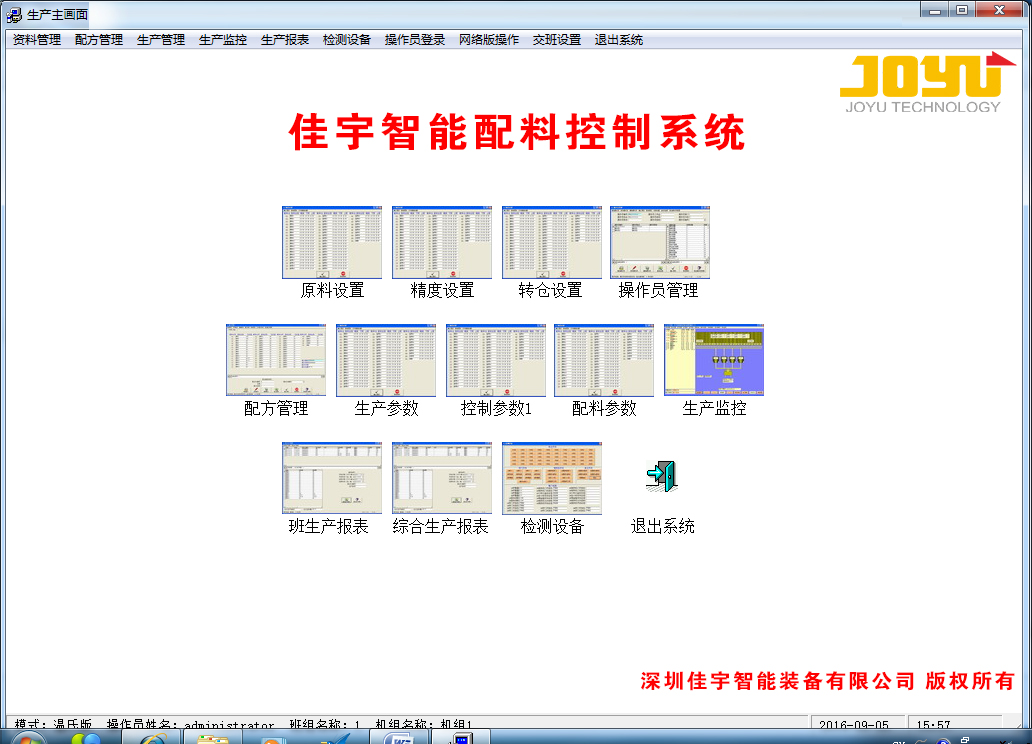Open the 资料管理 menu
Screen dimensions: 1032x744
click(37, 40)
